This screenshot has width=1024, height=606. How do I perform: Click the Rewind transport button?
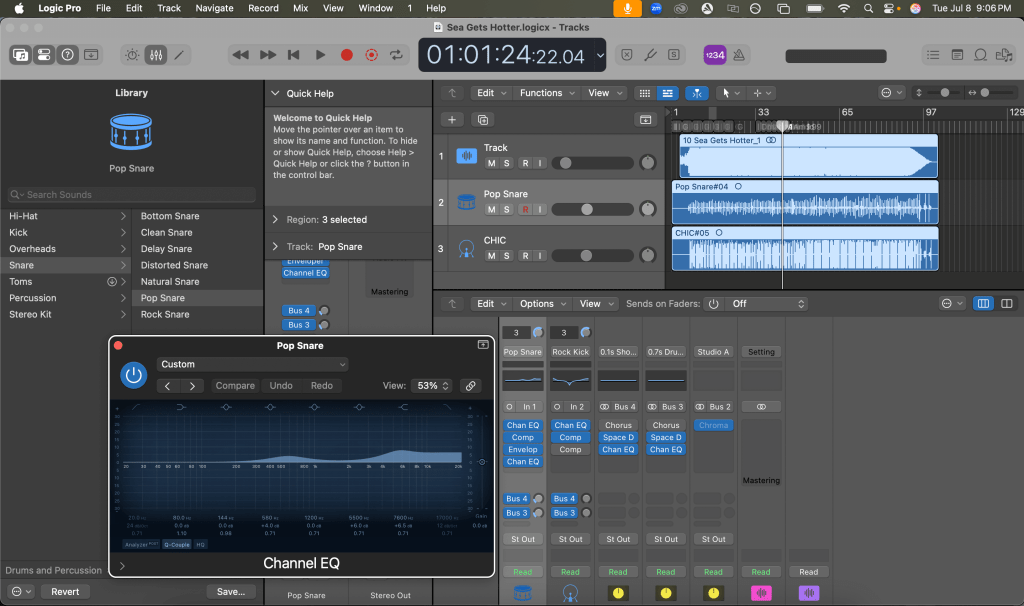[x=240, y=55]
